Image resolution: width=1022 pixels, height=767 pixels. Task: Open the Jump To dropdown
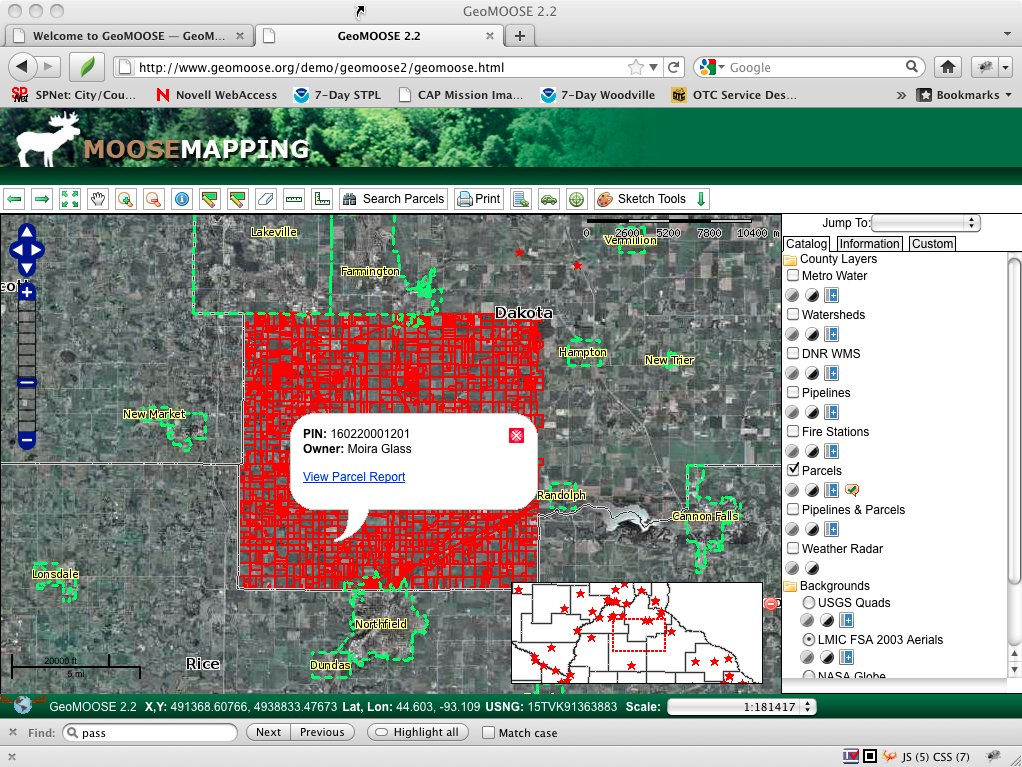tap(926, 223)
